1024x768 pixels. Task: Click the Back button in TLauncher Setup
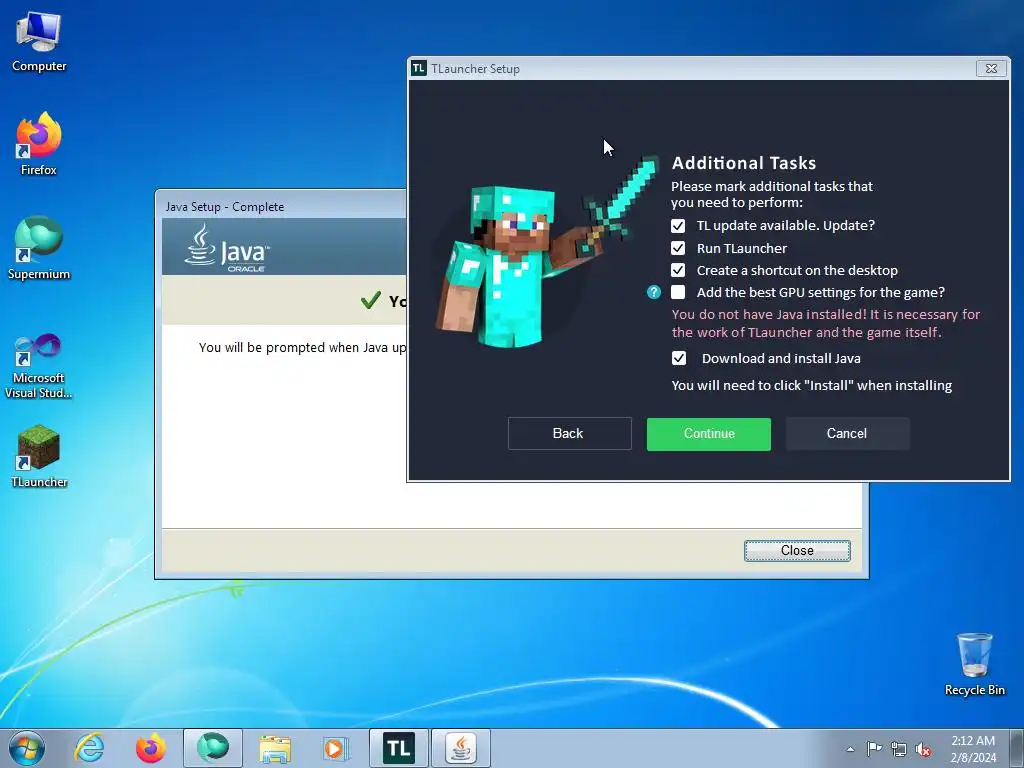coord(569,434)
